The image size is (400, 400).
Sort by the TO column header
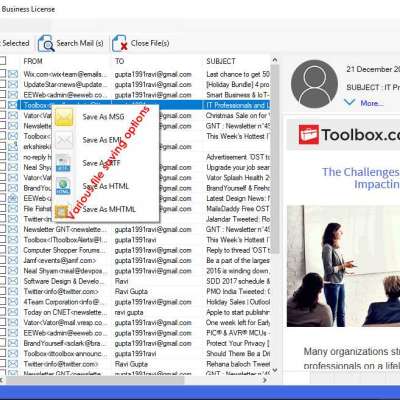[119, 61]
